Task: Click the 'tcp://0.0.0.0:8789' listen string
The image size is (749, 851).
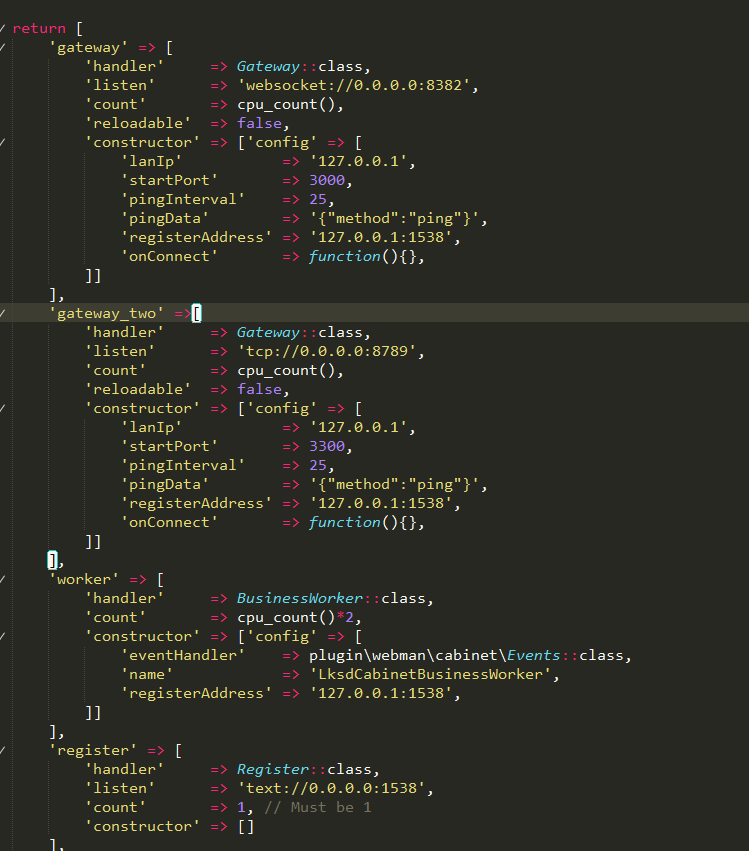Action: 327,351
